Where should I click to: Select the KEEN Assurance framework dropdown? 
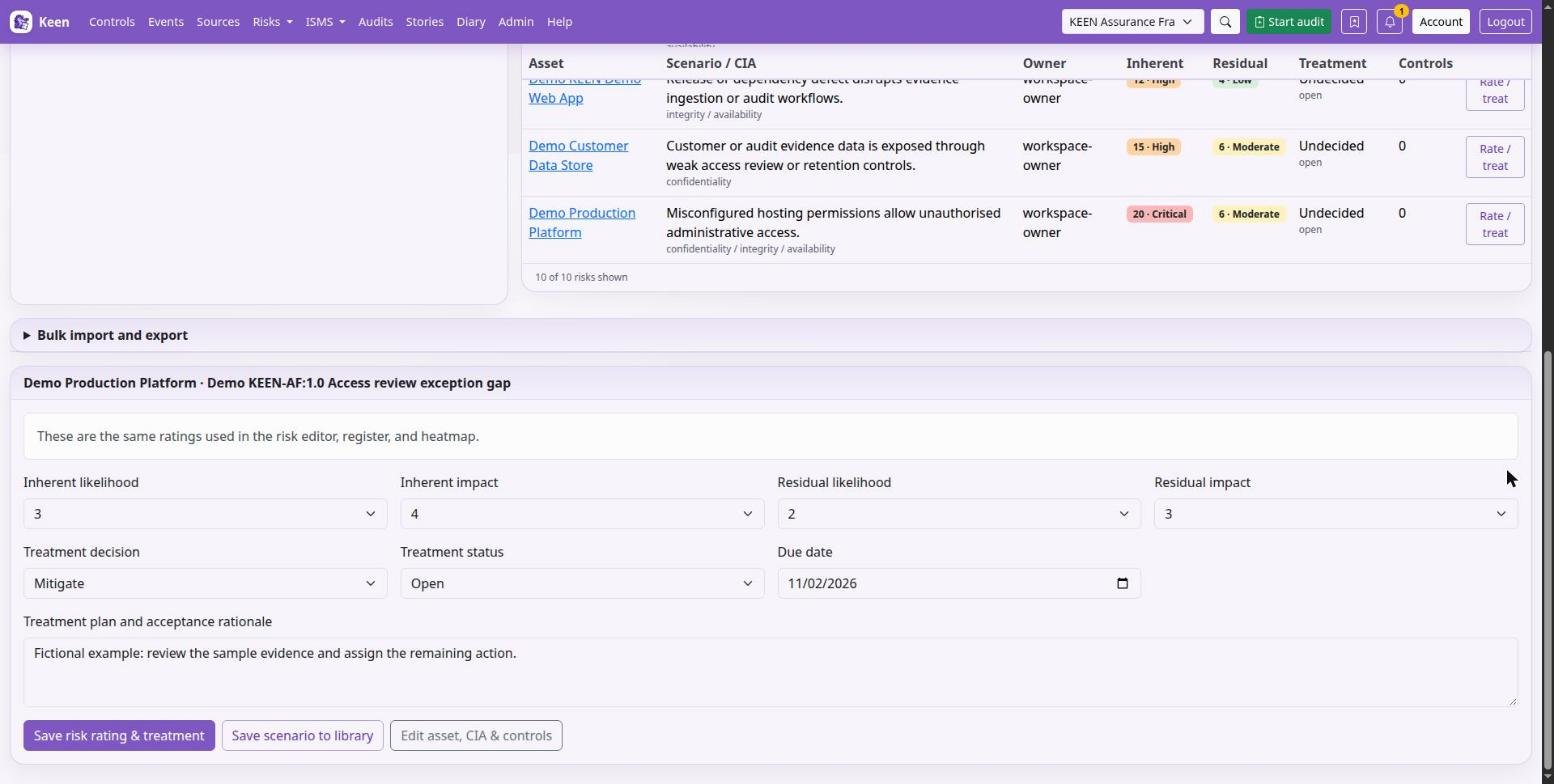coord(1132,21)
